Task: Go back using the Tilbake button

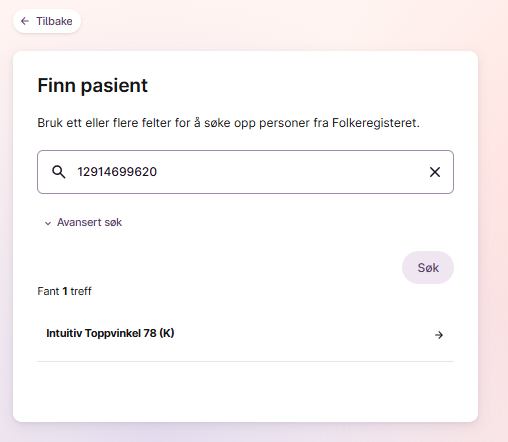Action: pos(47,21)
